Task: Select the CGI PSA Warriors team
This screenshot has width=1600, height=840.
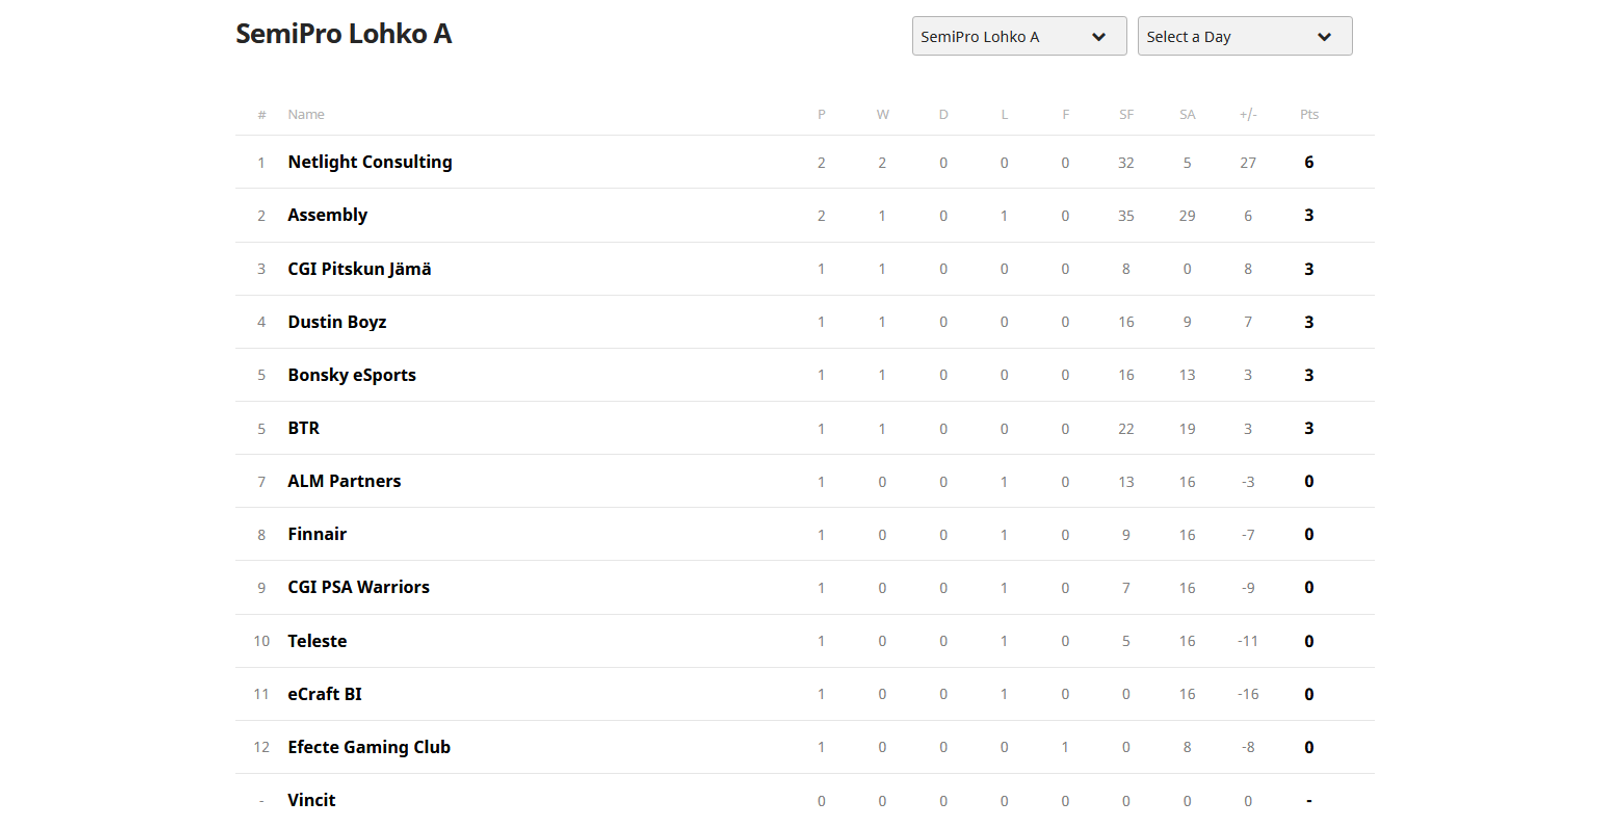Action: [x=358, y=587]
